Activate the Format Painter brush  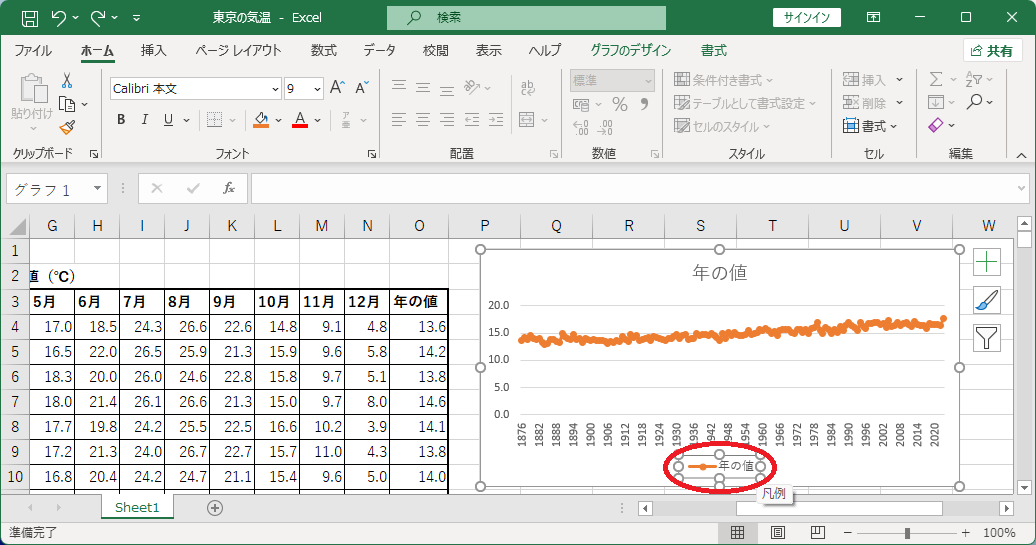point(67,127)
